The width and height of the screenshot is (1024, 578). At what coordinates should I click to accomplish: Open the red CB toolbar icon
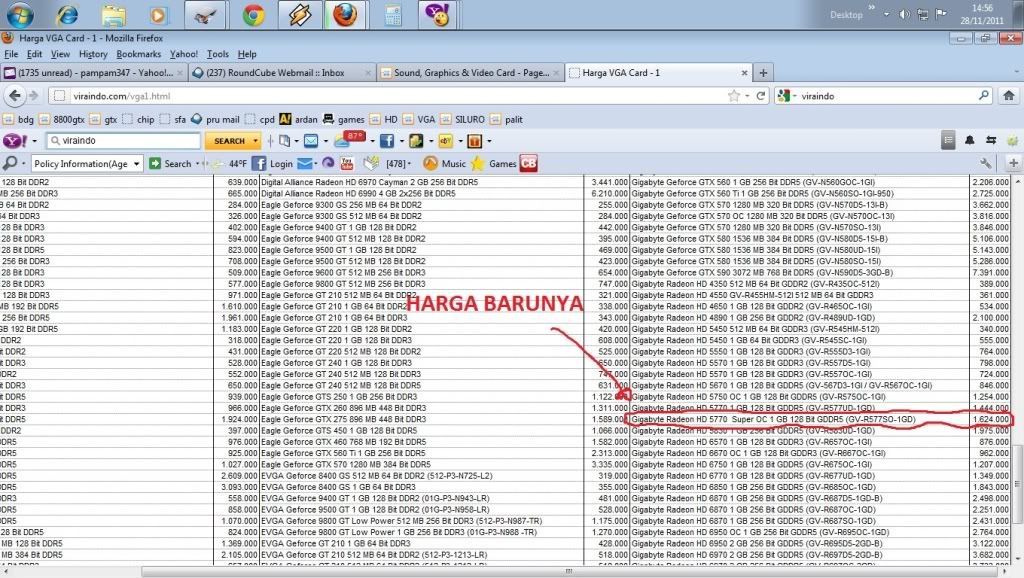[528, 163]
